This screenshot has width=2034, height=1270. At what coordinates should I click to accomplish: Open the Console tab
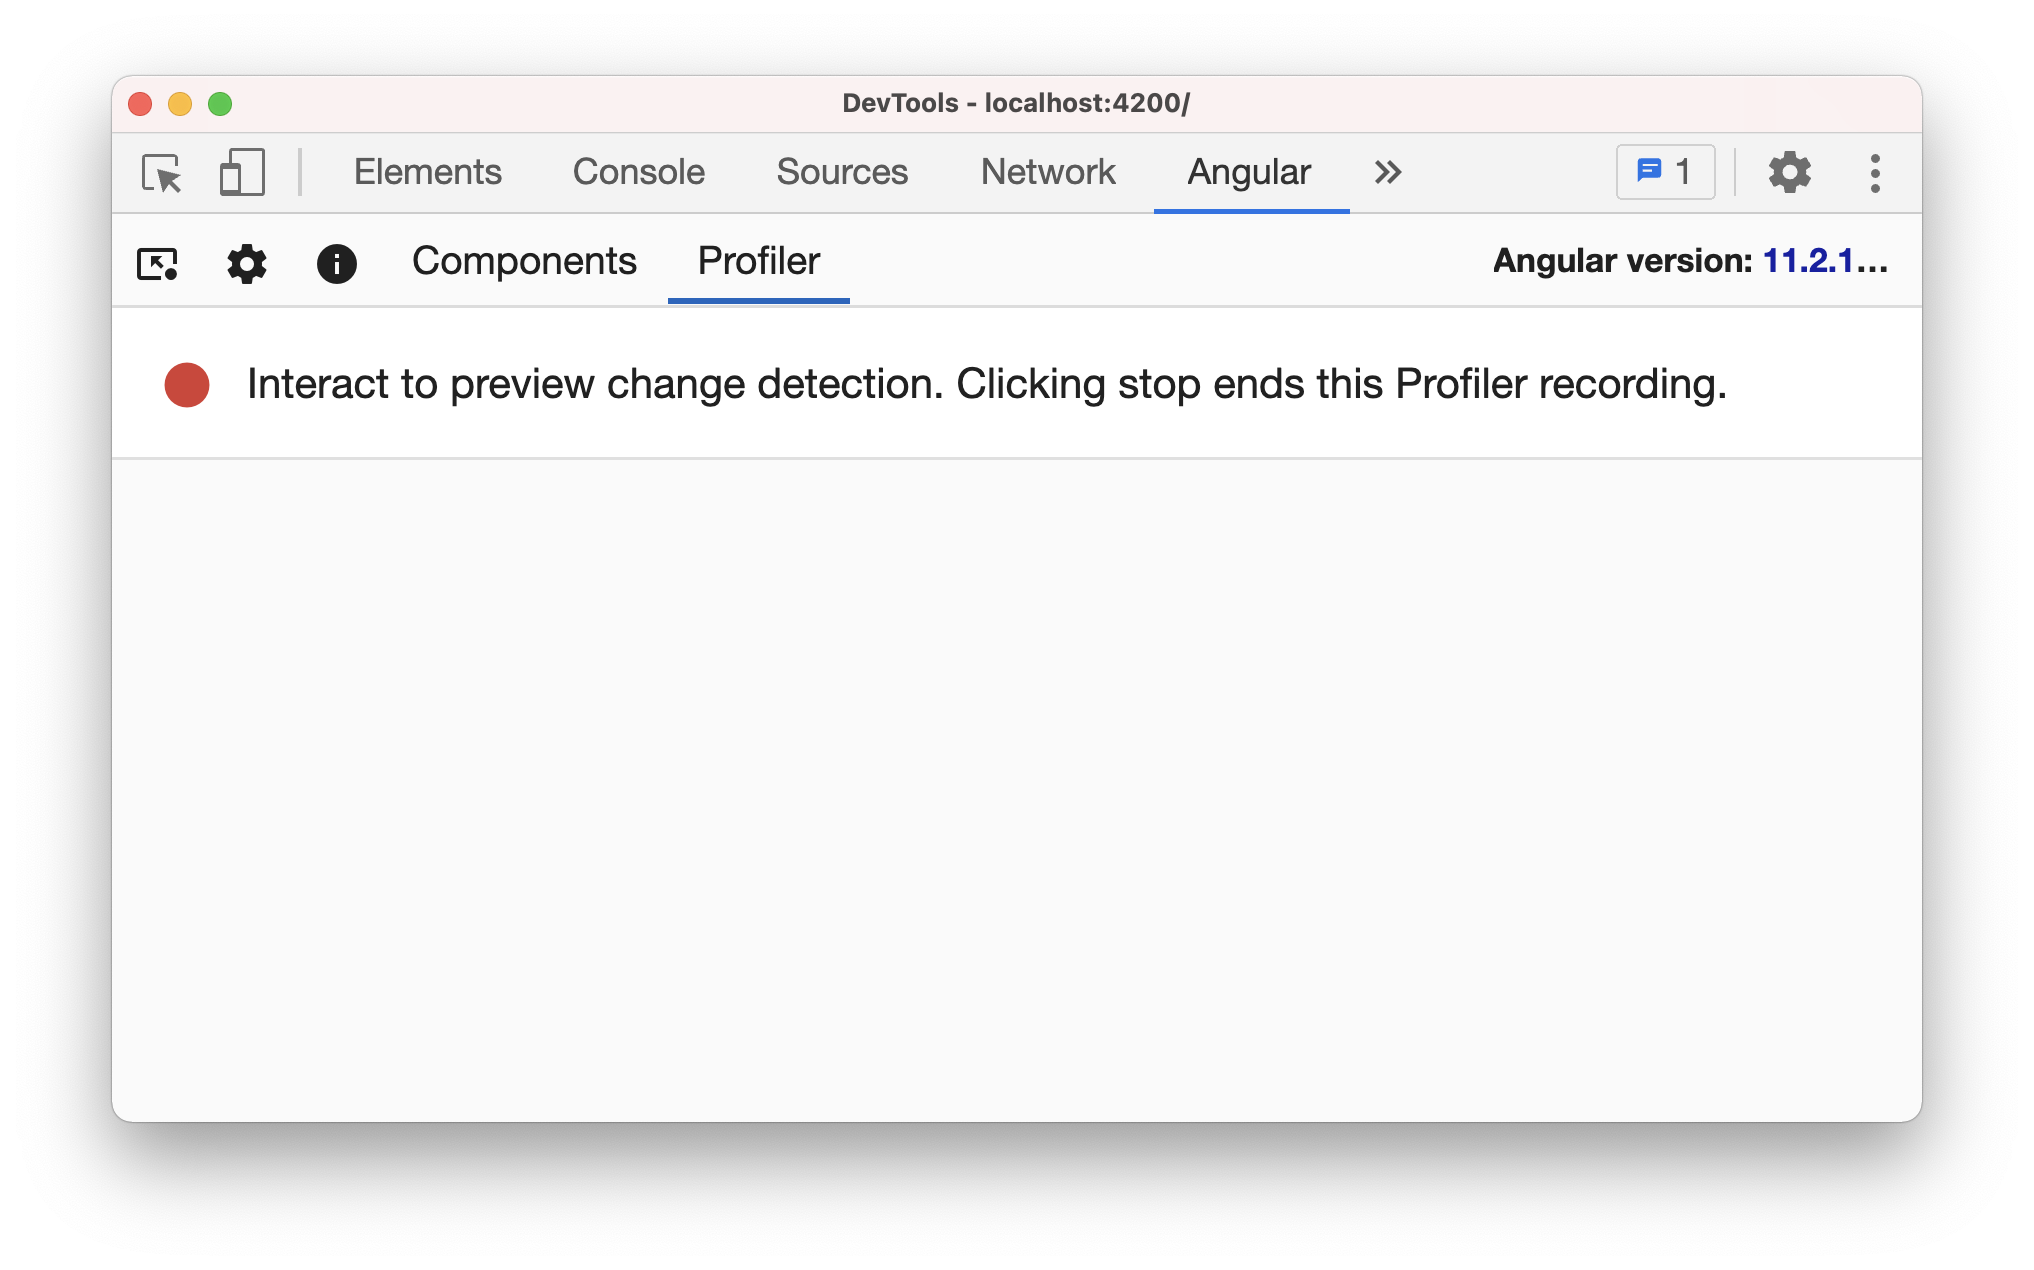tap(639, 173)
